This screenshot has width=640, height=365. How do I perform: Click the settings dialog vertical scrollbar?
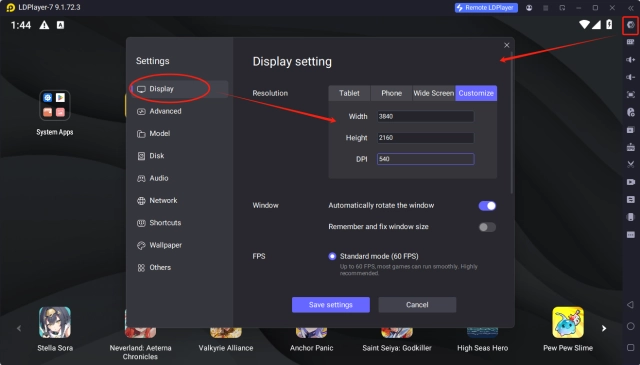(512, 122)
